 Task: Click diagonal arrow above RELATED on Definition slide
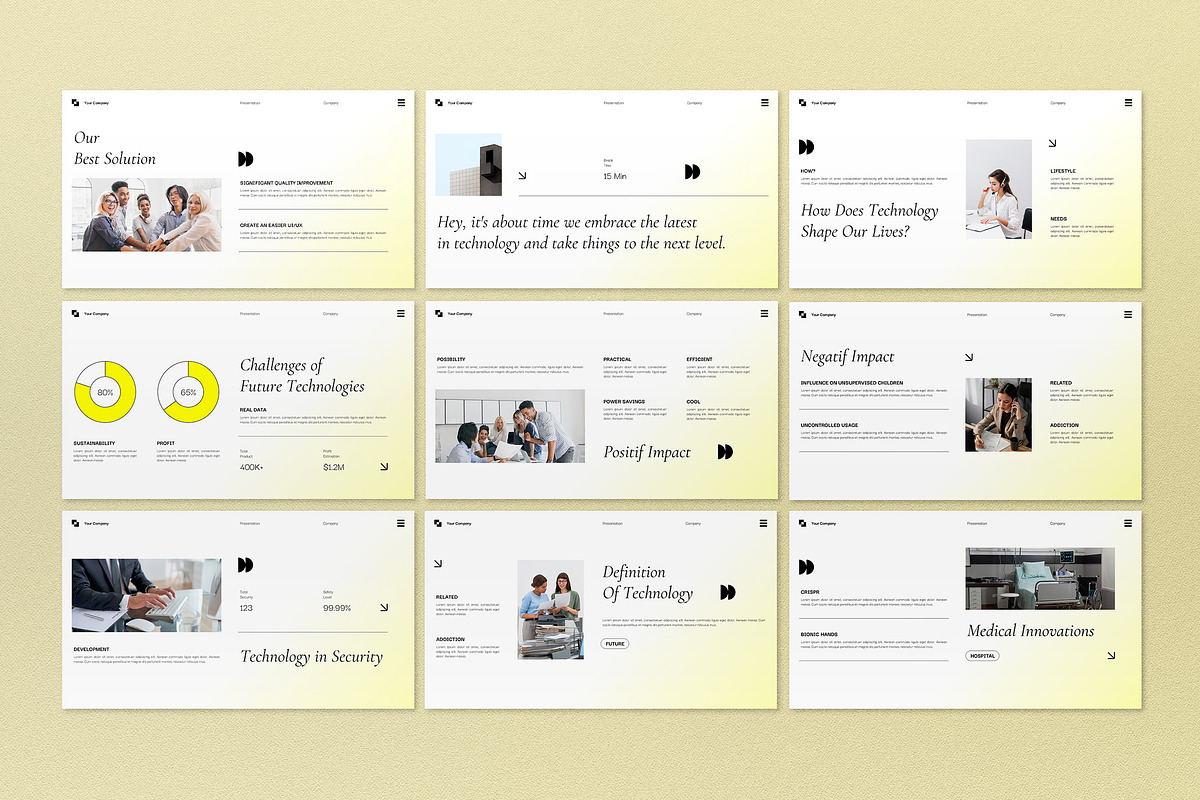pyautogui.click(x=438, y=563)
